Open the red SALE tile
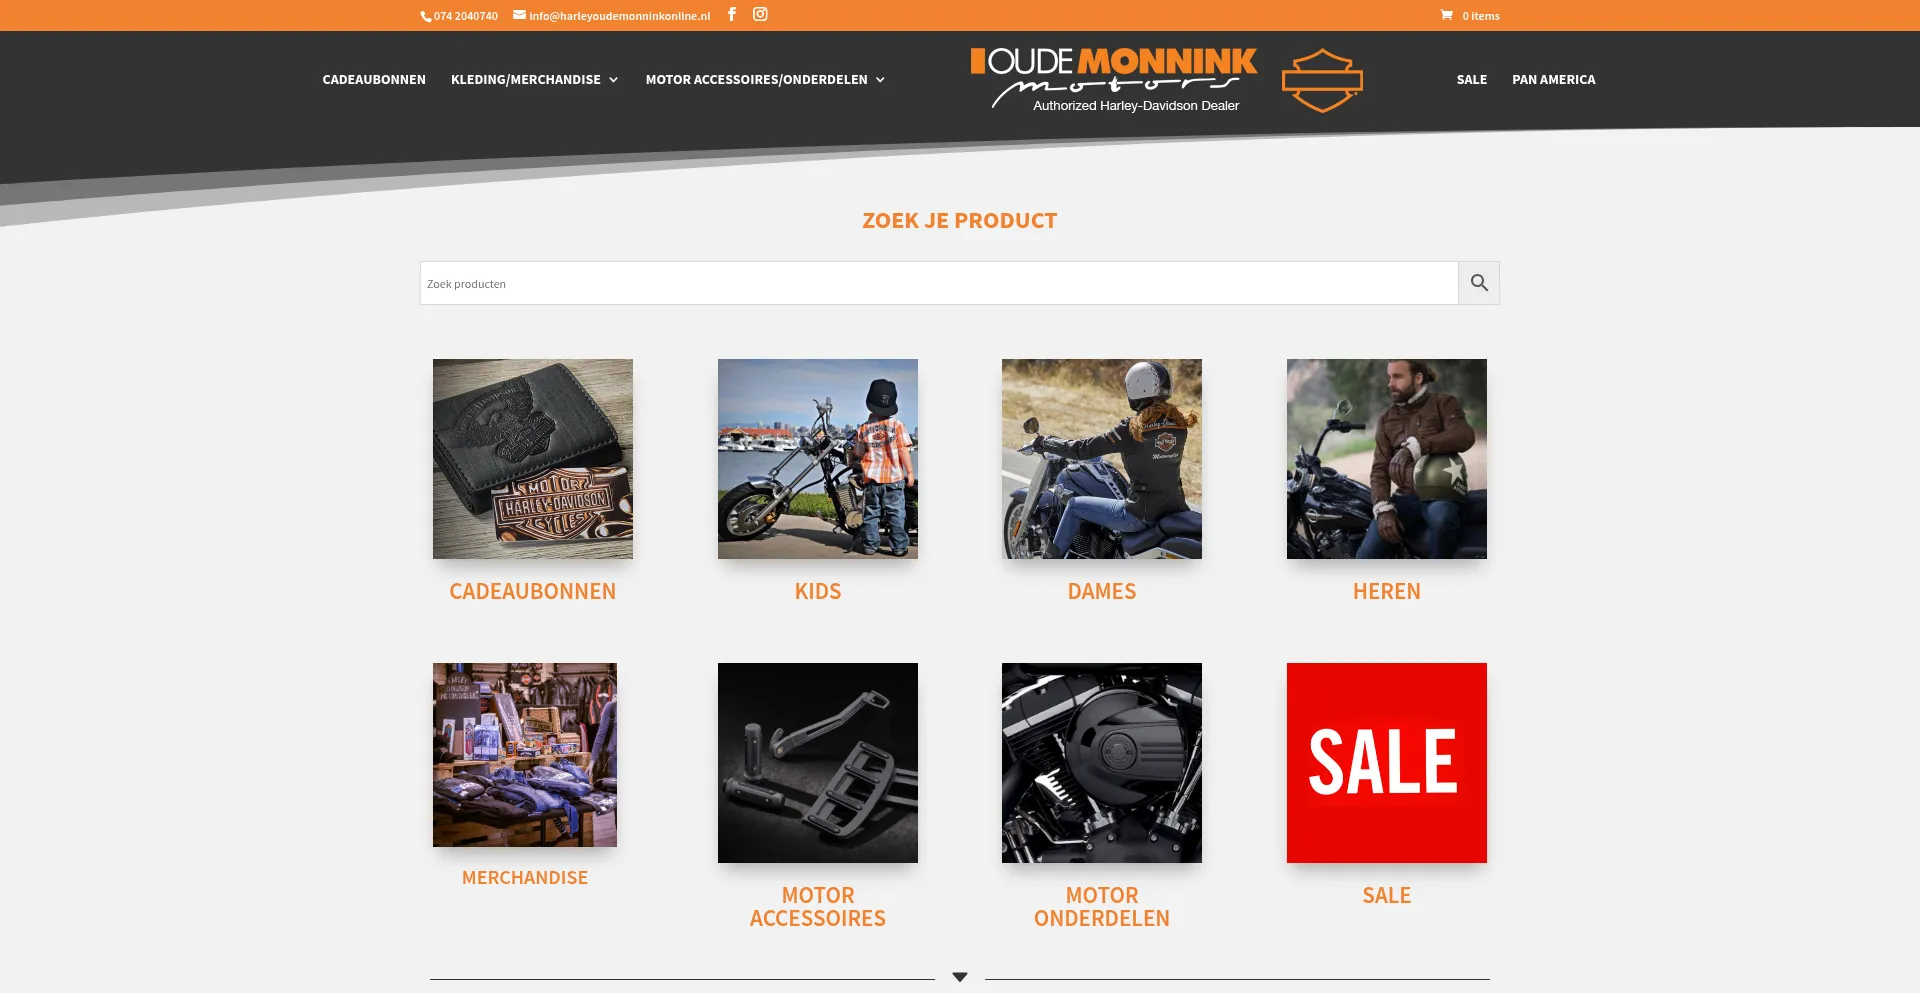Screen dimensions: 1920x993 (1386, 763)
